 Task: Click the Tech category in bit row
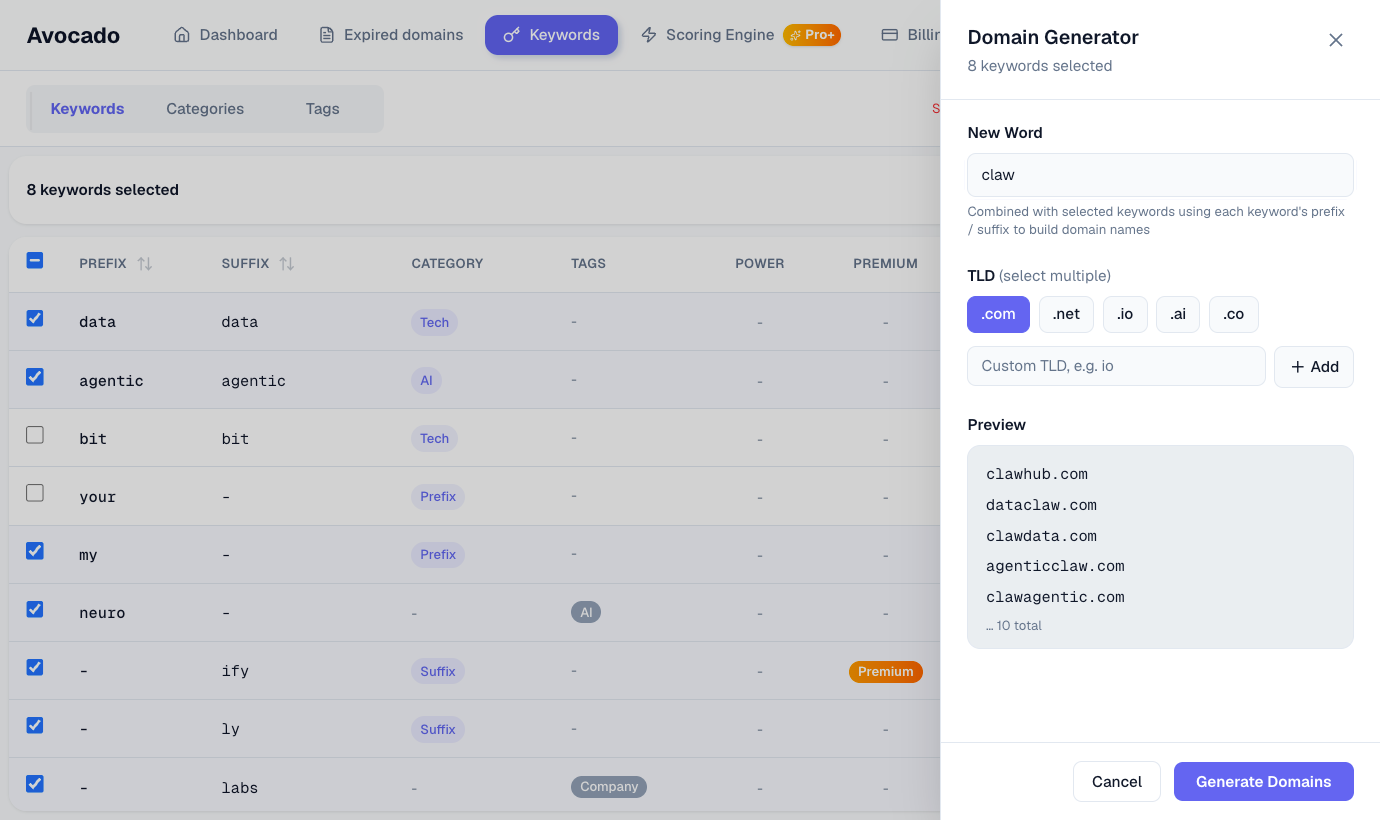click(x=434, y=438)
